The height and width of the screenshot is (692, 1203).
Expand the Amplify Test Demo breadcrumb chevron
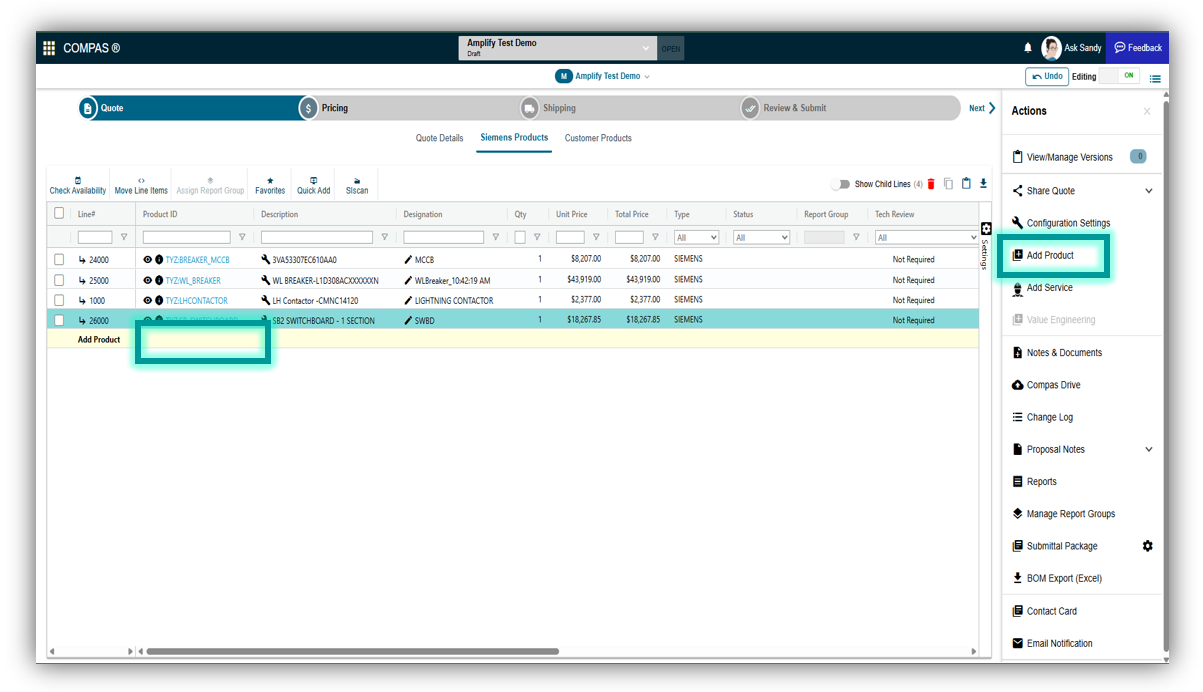pos(647,77)
